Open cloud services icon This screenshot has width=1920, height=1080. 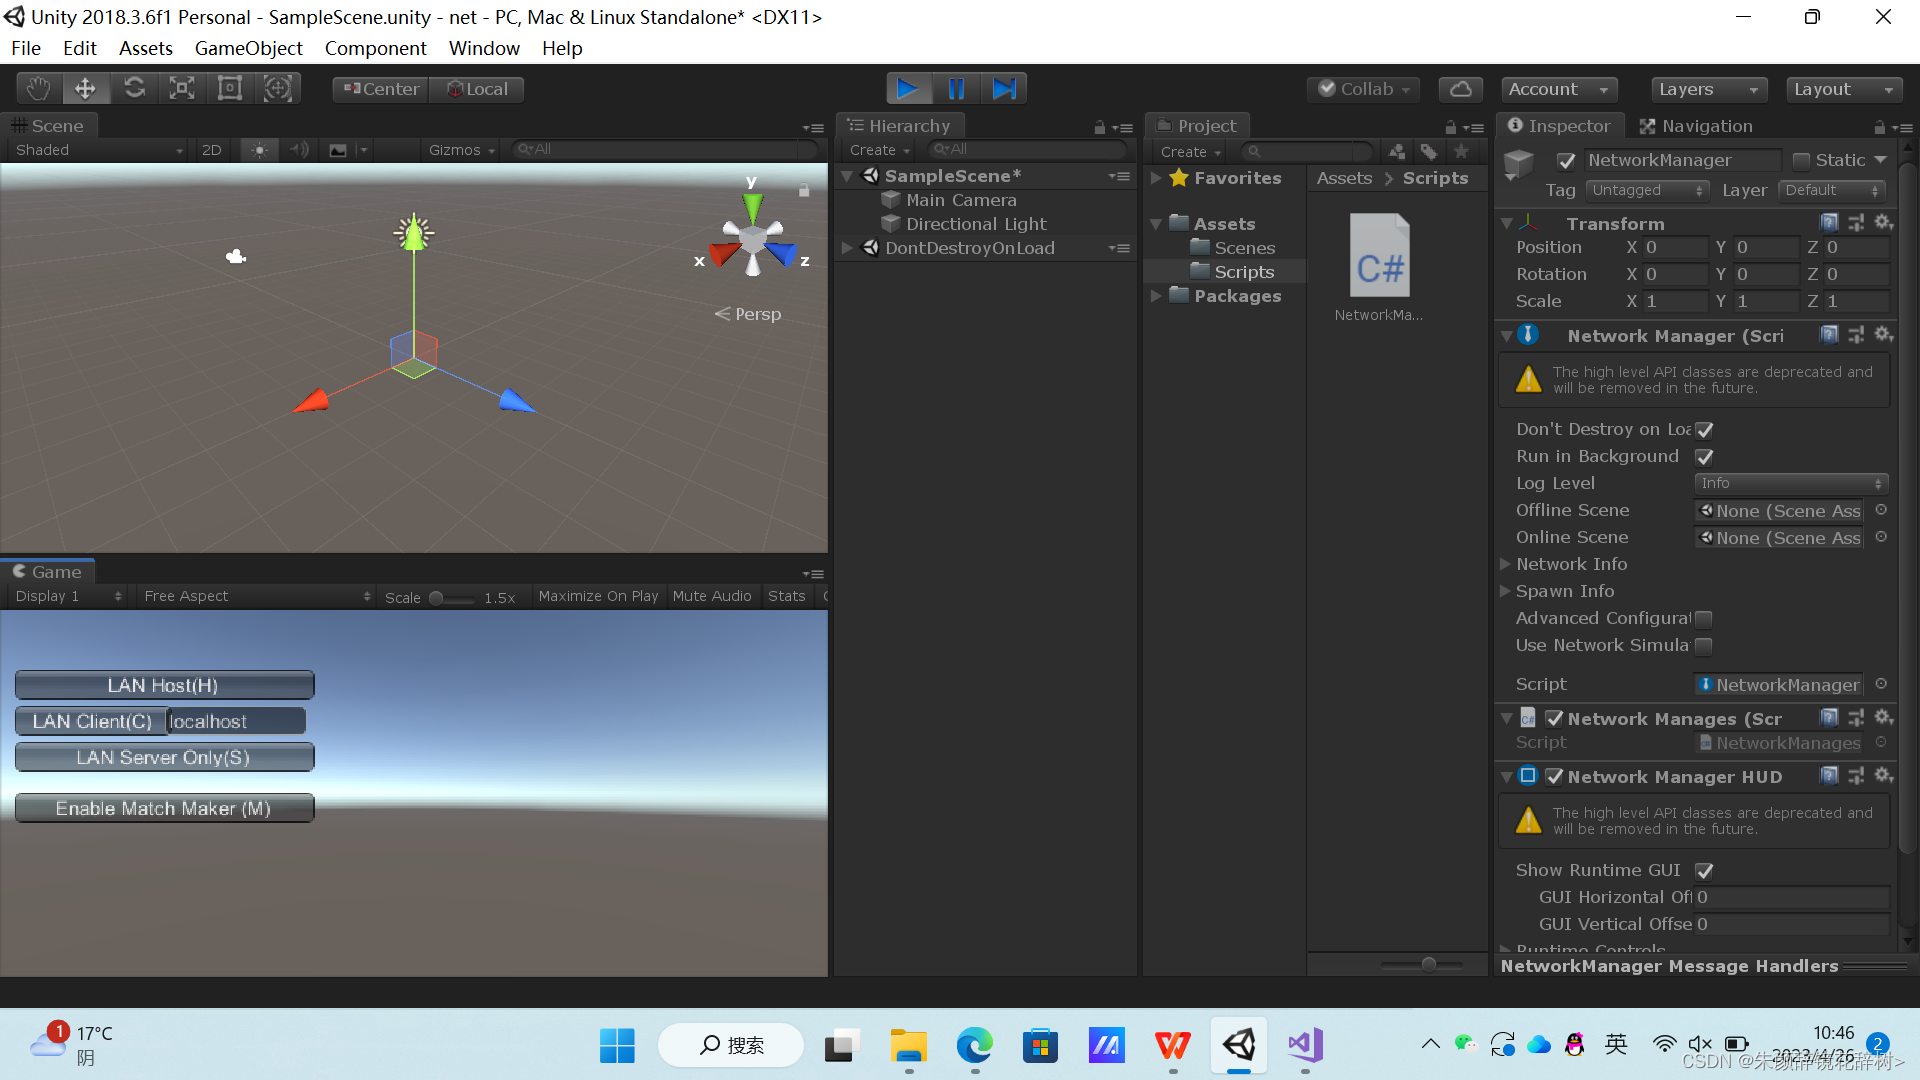click(x=1460, y=89)
